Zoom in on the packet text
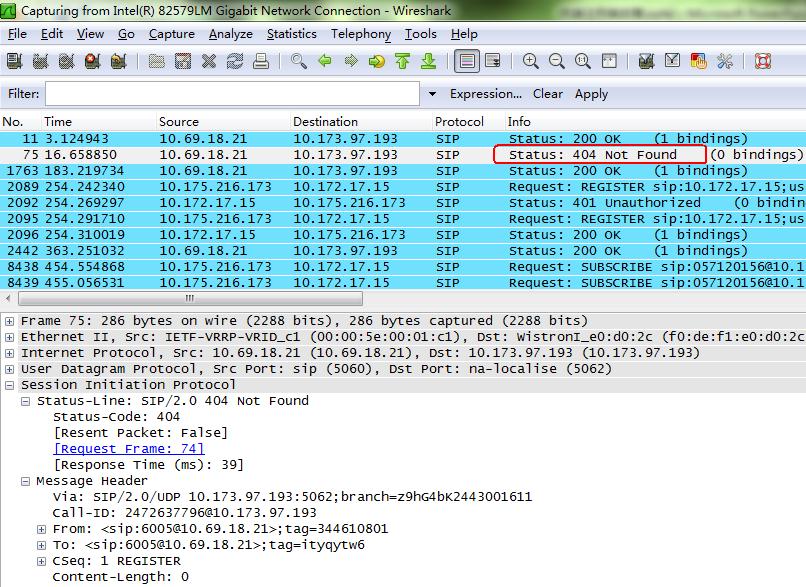This screenshot has width=806, height=587. pyautogui.click(x=530, y=61)
